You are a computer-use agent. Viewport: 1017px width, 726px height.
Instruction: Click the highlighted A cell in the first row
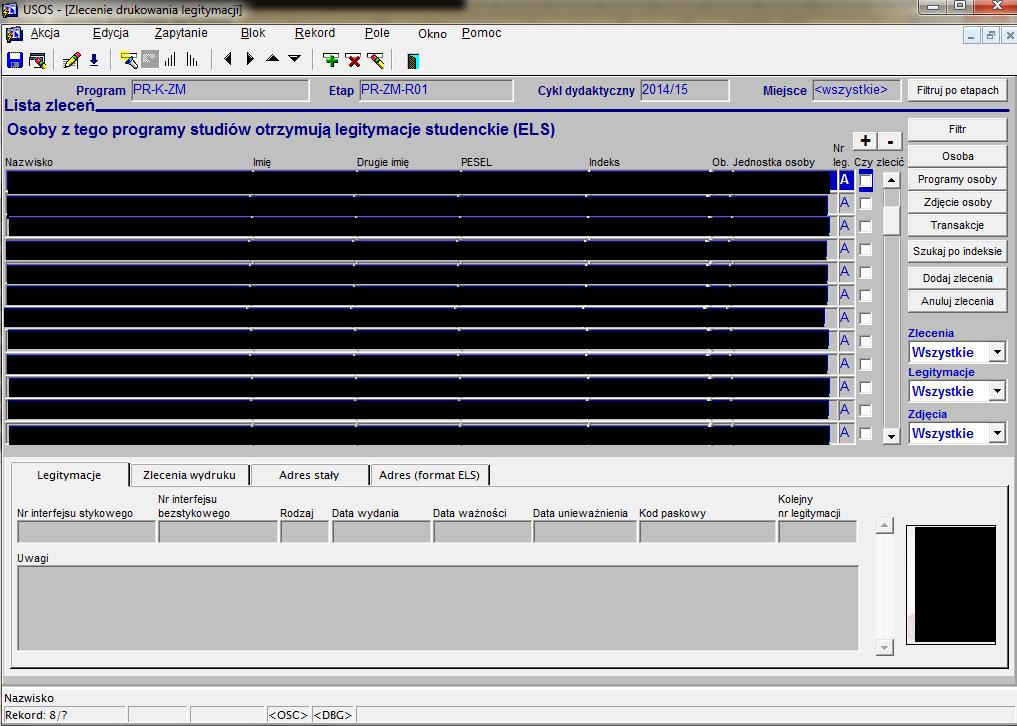tap(844, 180)
